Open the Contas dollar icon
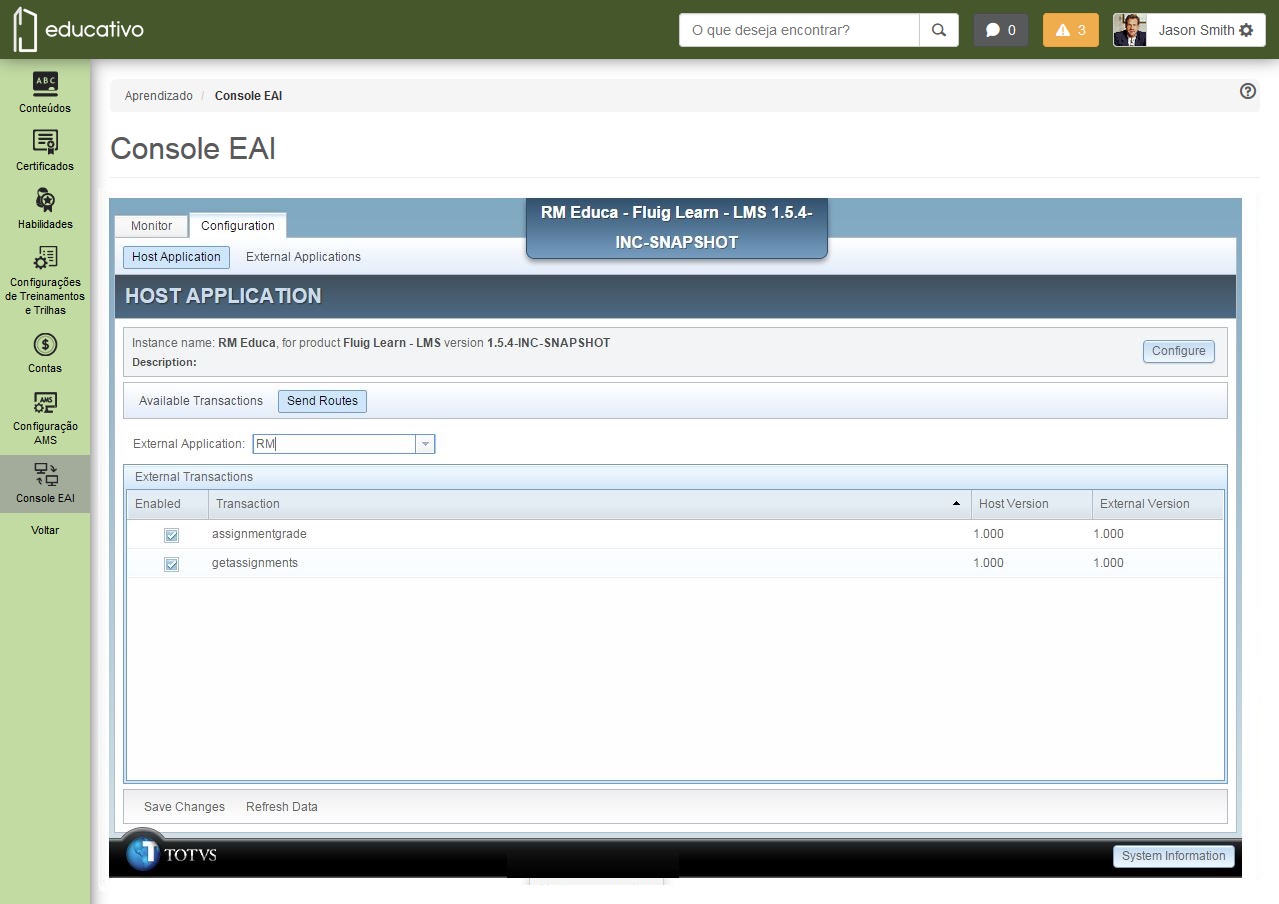Viewport: 1279px width, 904px height. [x=45, y=344]
